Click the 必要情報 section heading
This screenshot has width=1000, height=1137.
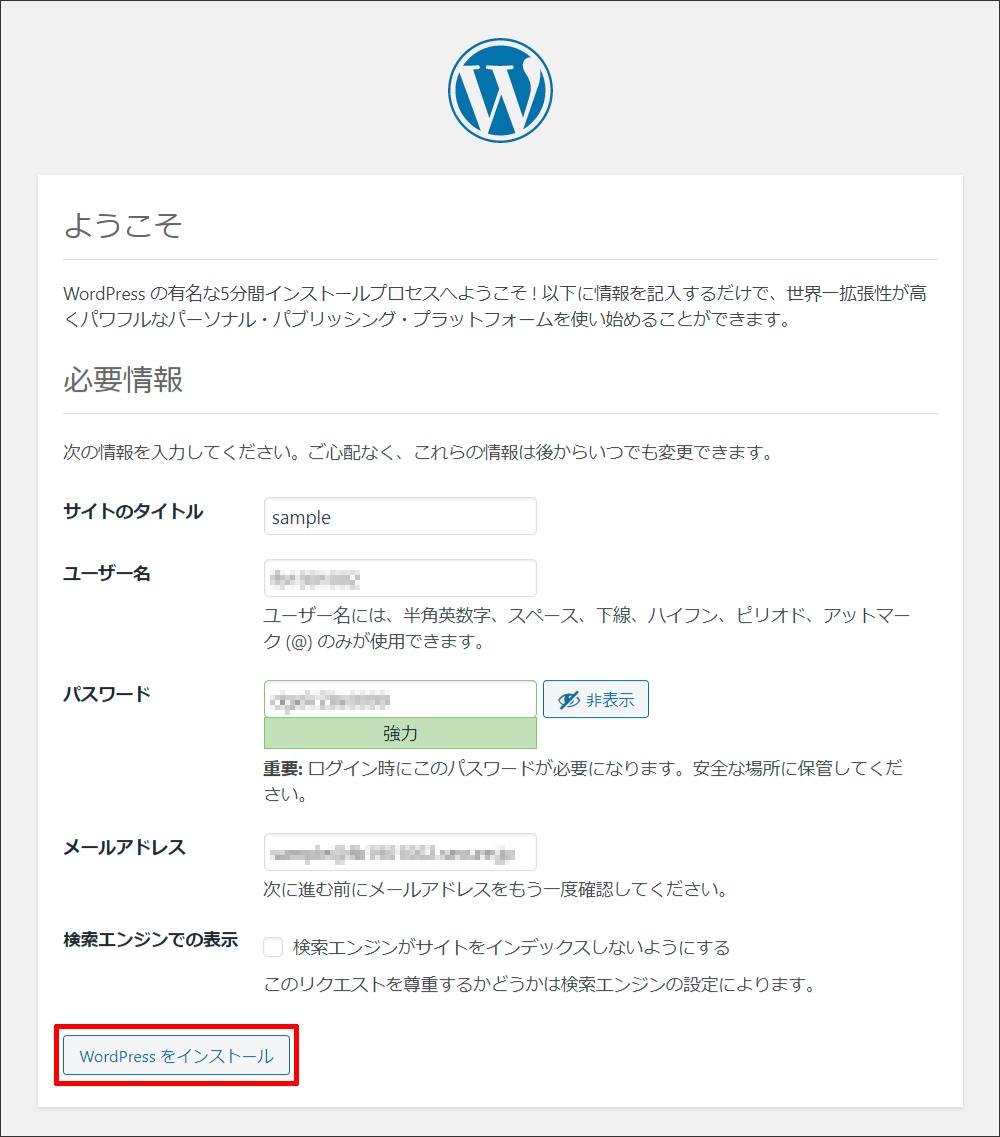(x=123, y=380)
